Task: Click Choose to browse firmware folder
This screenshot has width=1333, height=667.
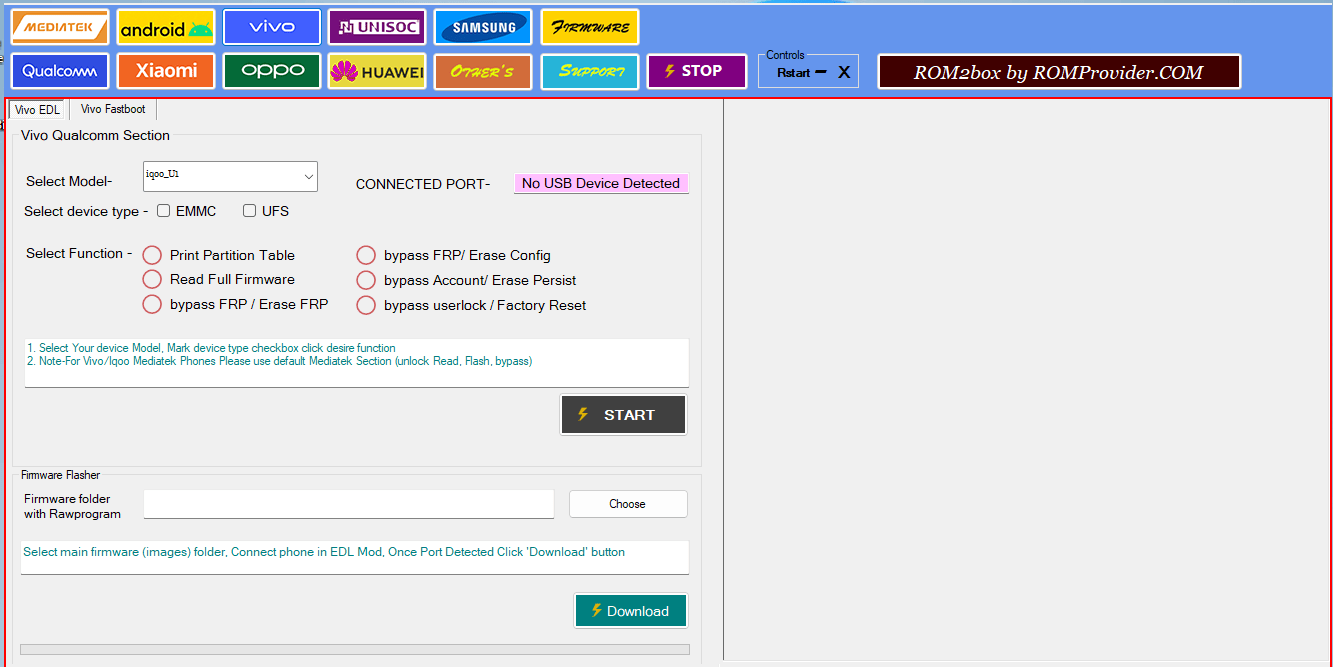Action: tap(628, 504)
